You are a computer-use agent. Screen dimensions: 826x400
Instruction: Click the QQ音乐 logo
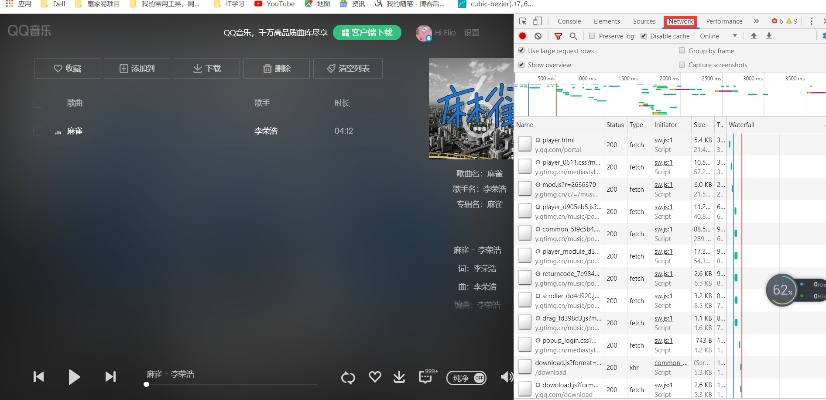tap(30, 31)
